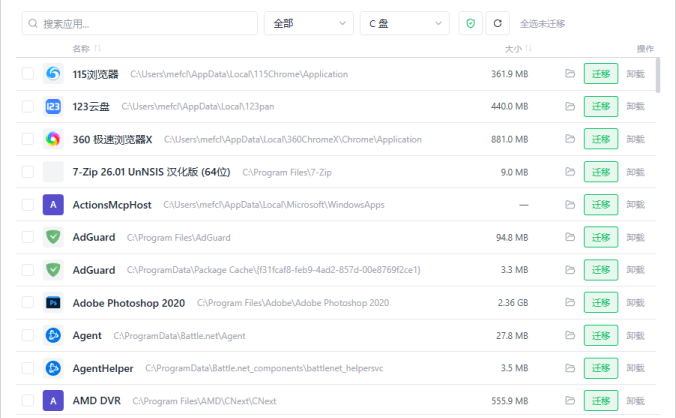676x418 pixels.
Task: Open folder for ActionsMcpHost
Action: click(x=570, y=205)
